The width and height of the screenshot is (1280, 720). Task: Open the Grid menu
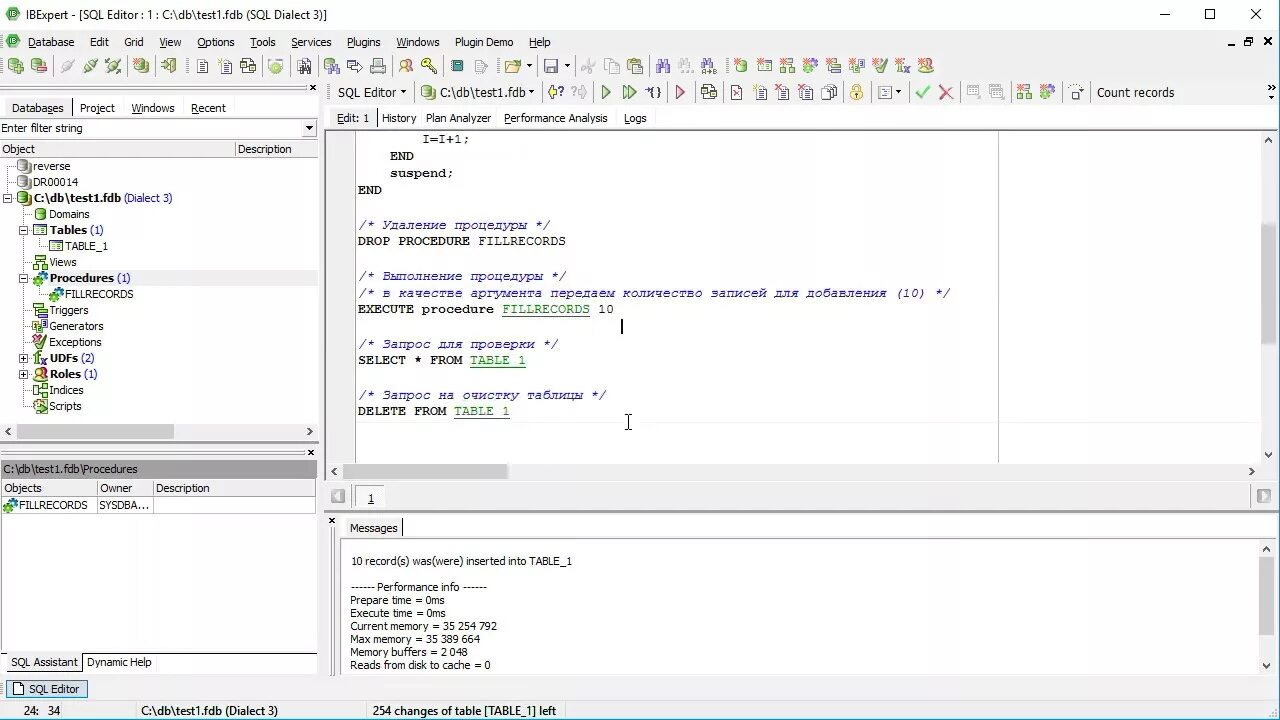click(134, 42)
